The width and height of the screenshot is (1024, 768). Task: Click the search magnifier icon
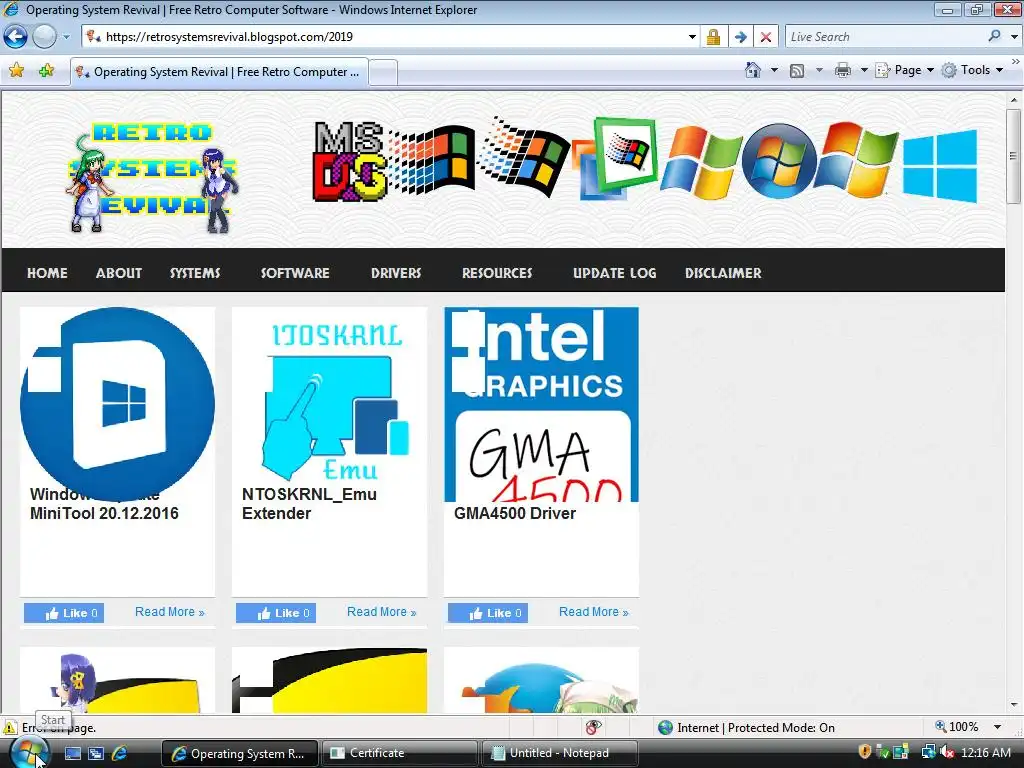pos(995,37)
